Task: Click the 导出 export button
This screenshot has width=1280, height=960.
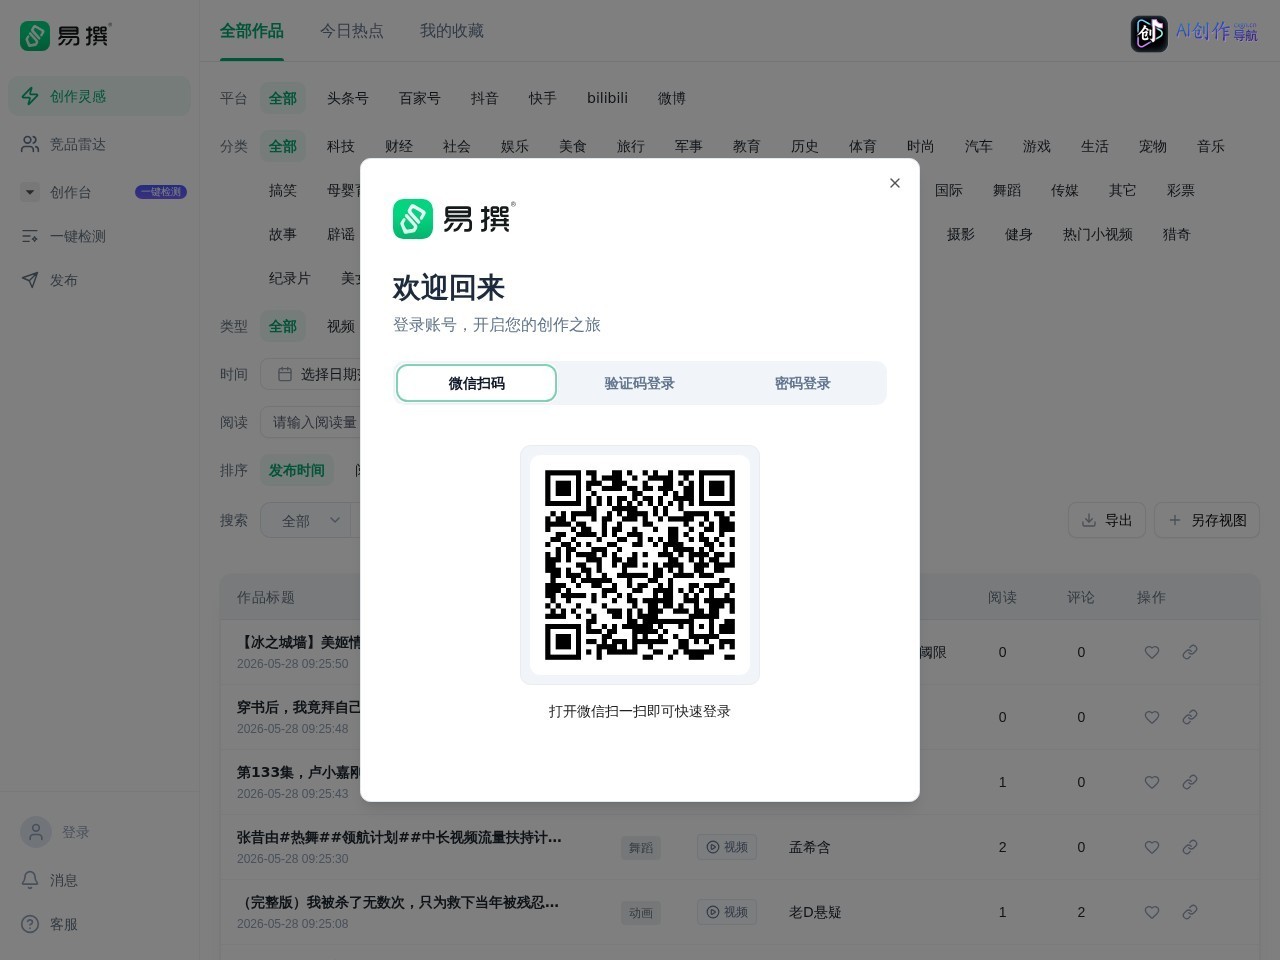Action: (1107, 520)
